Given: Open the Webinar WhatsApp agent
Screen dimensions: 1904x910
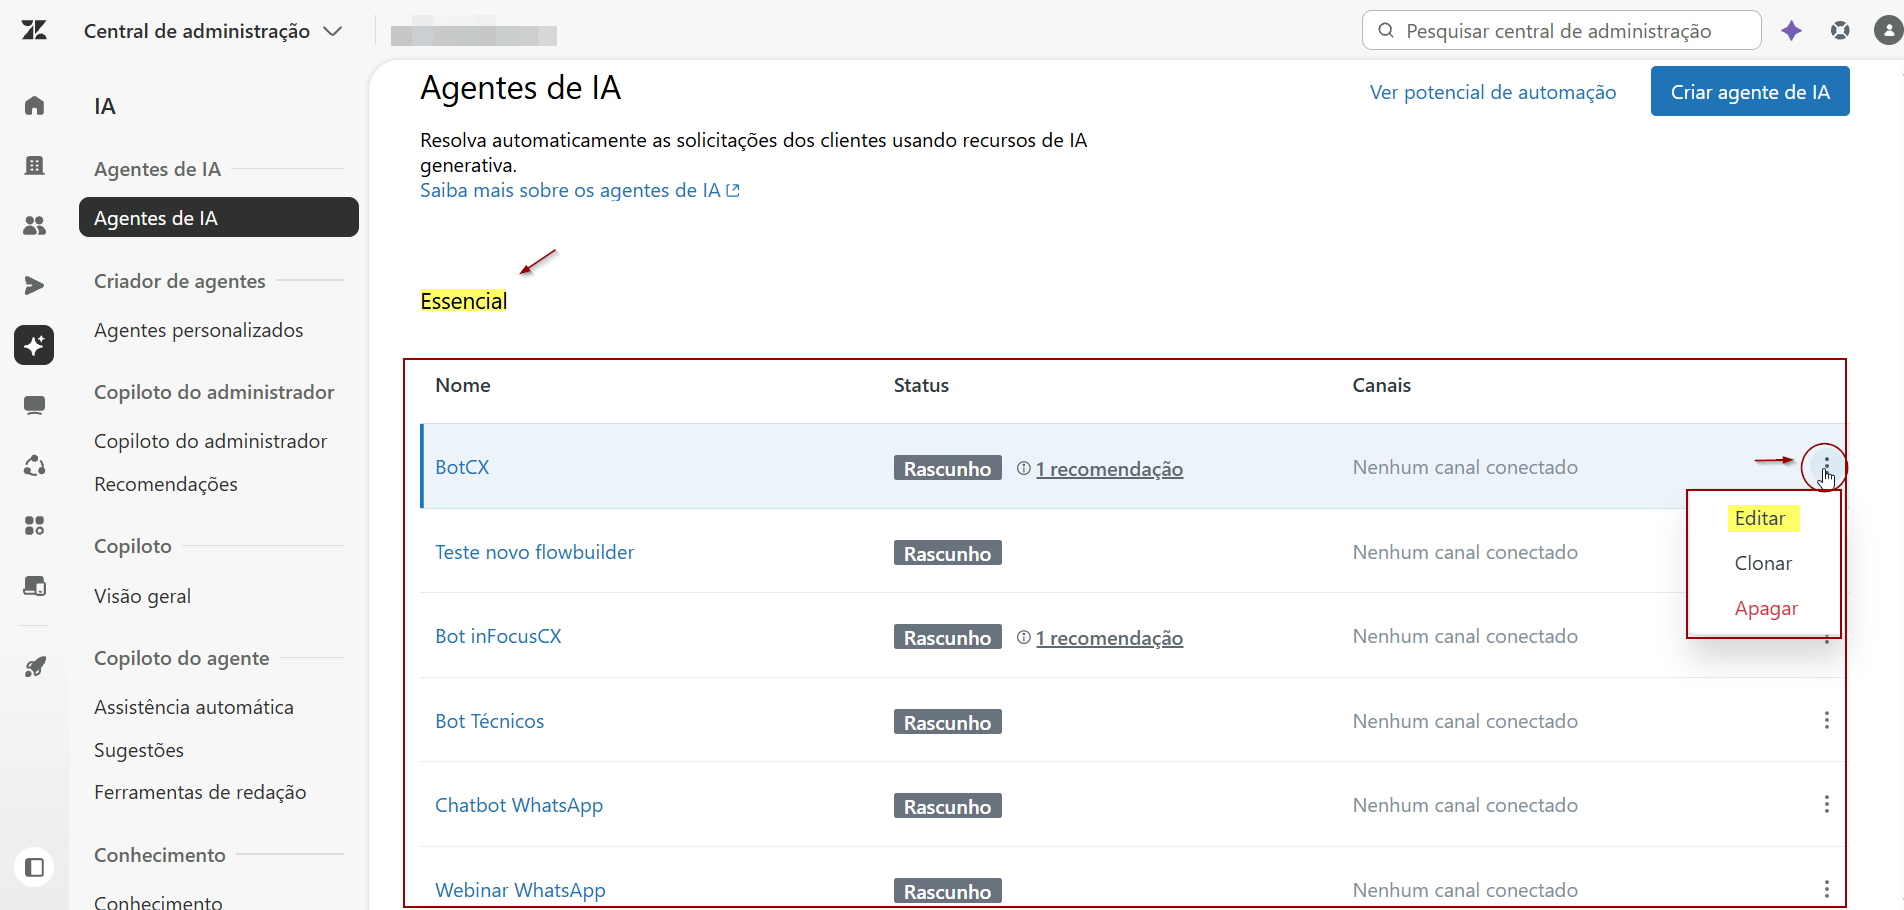Looking at the screenshot, I should [x=520, y=890].
